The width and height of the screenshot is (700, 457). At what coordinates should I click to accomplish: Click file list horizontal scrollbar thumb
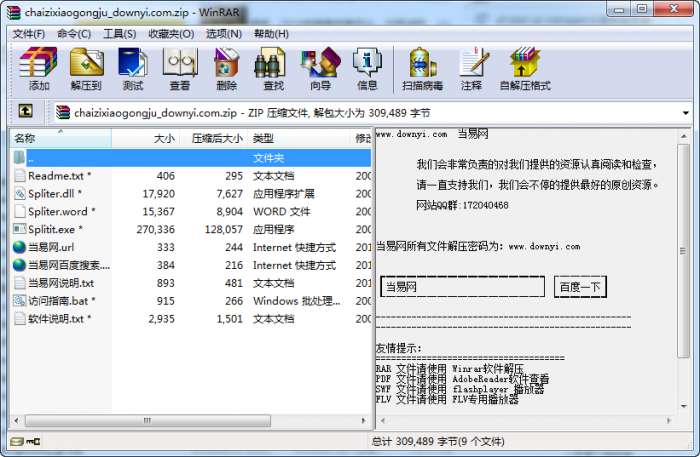[148, 420]
